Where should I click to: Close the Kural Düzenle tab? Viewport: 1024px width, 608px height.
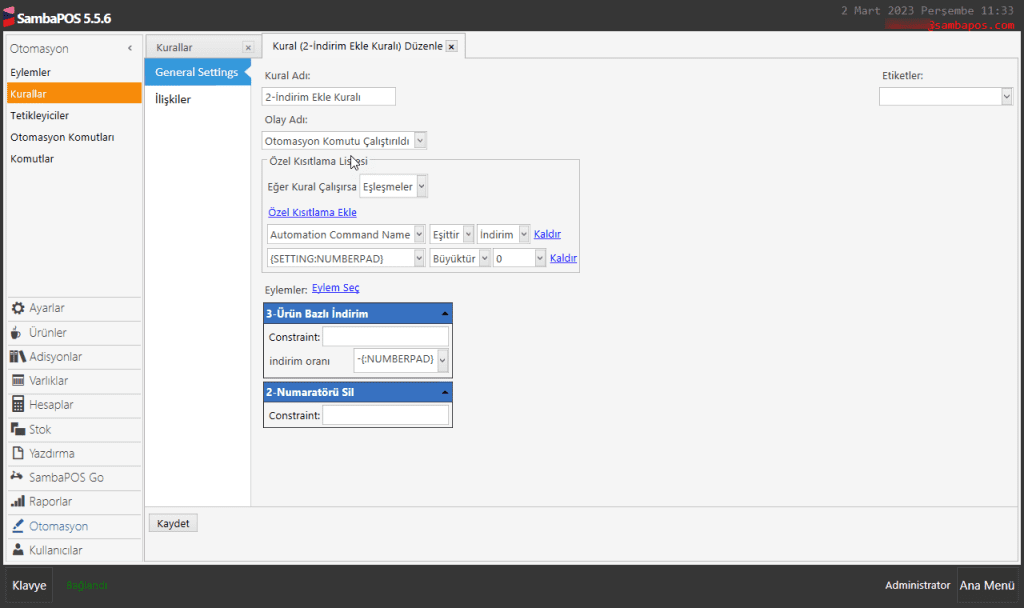click(451, 47)
